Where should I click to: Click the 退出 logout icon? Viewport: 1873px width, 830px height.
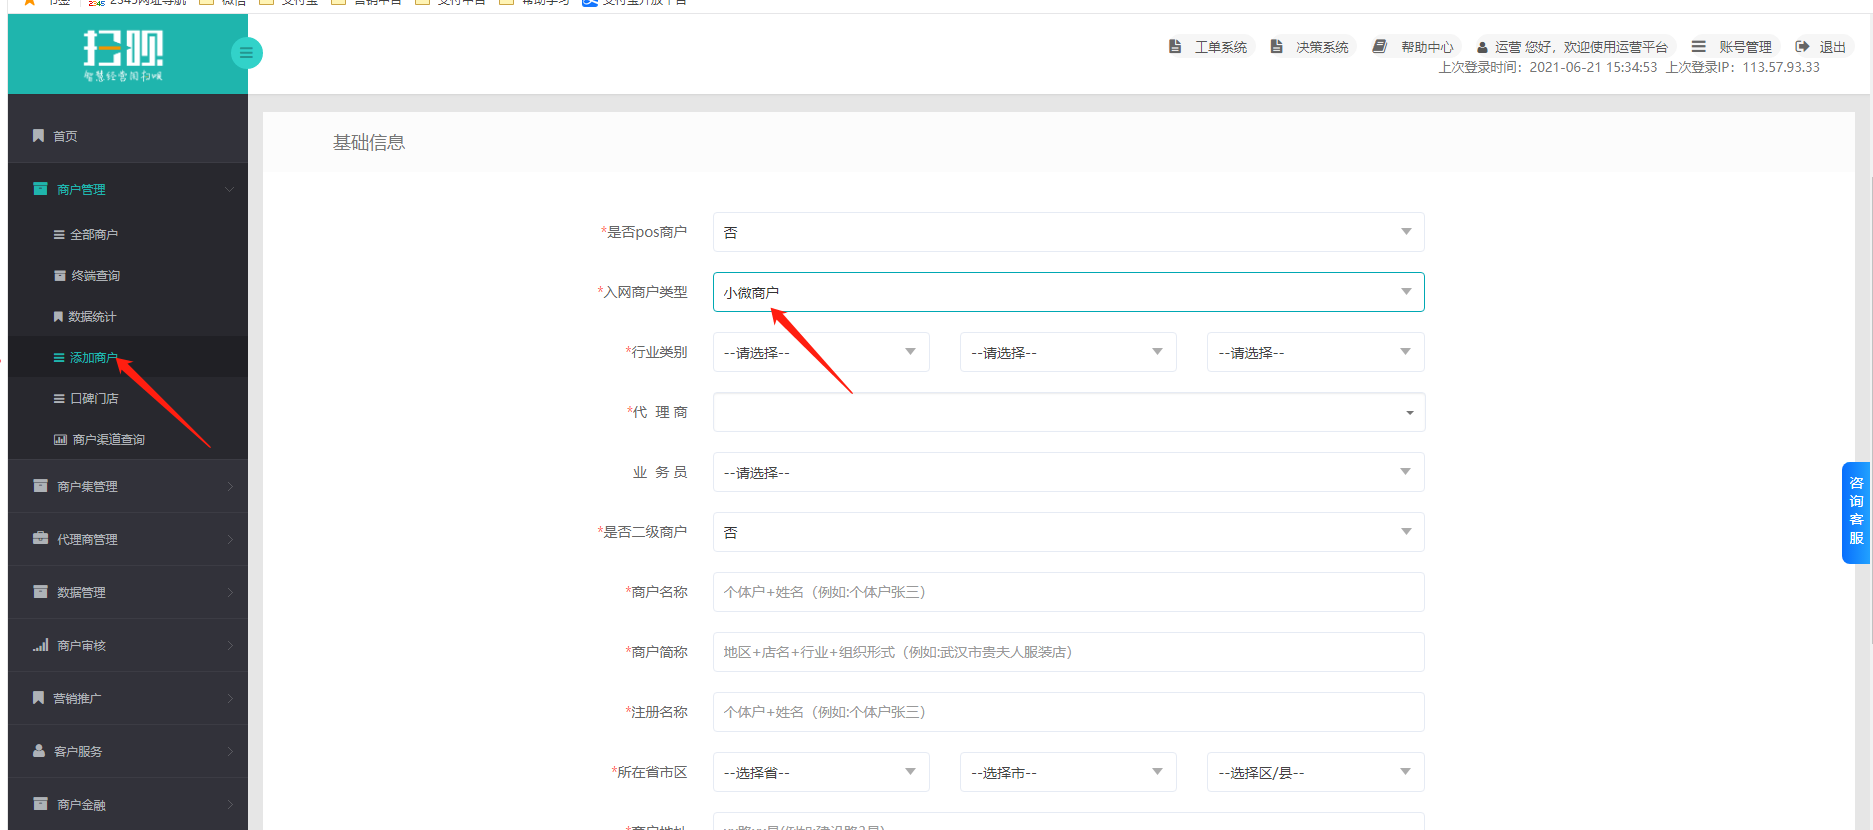click(1802, 47)
